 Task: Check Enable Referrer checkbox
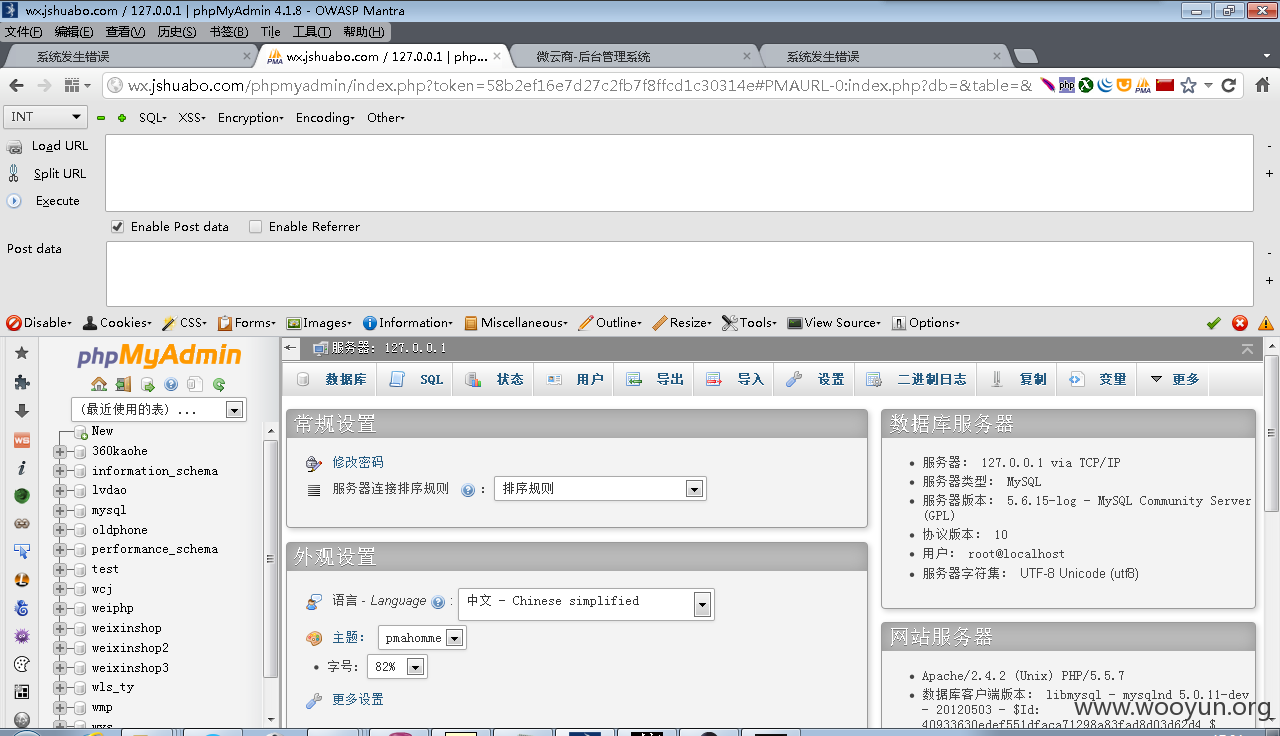(255, 227)
